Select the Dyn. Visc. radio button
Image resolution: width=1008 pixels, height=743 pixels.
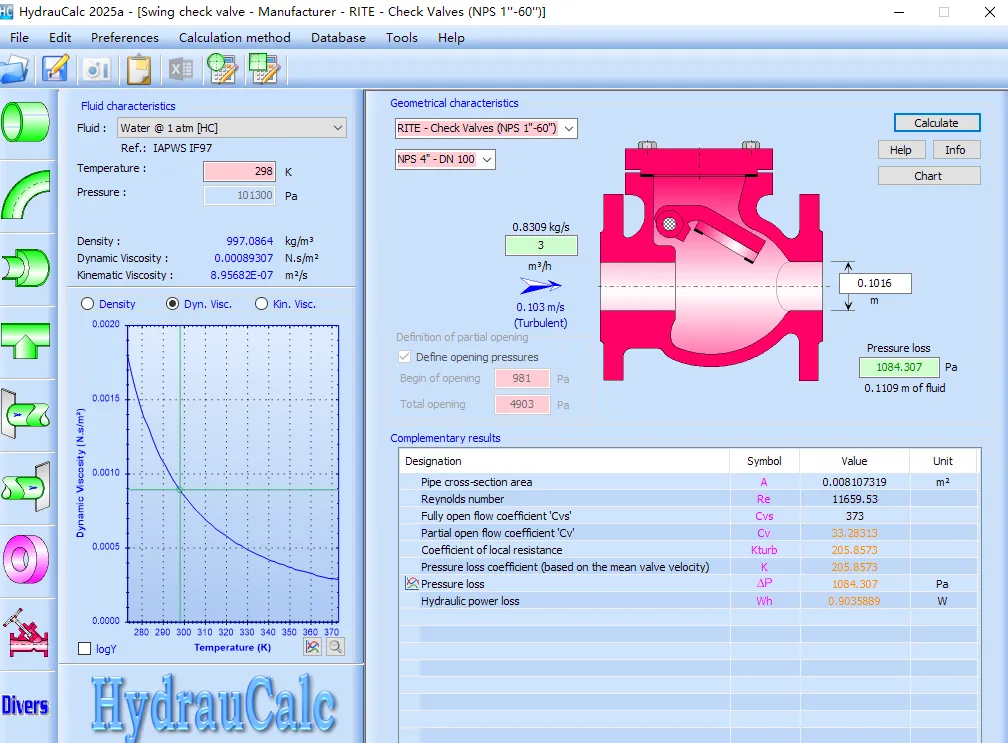172,304
